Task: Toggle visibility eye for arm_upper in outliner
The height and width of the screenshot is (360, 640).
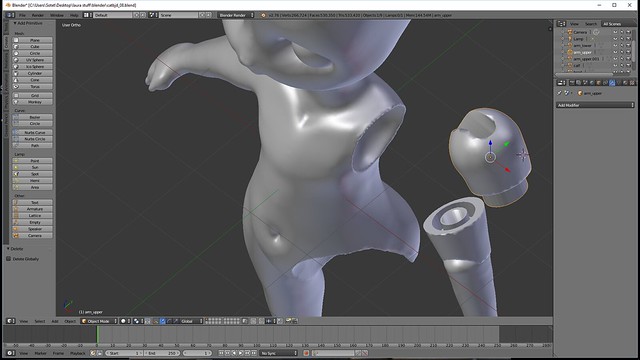Action: tap(615, 52)
